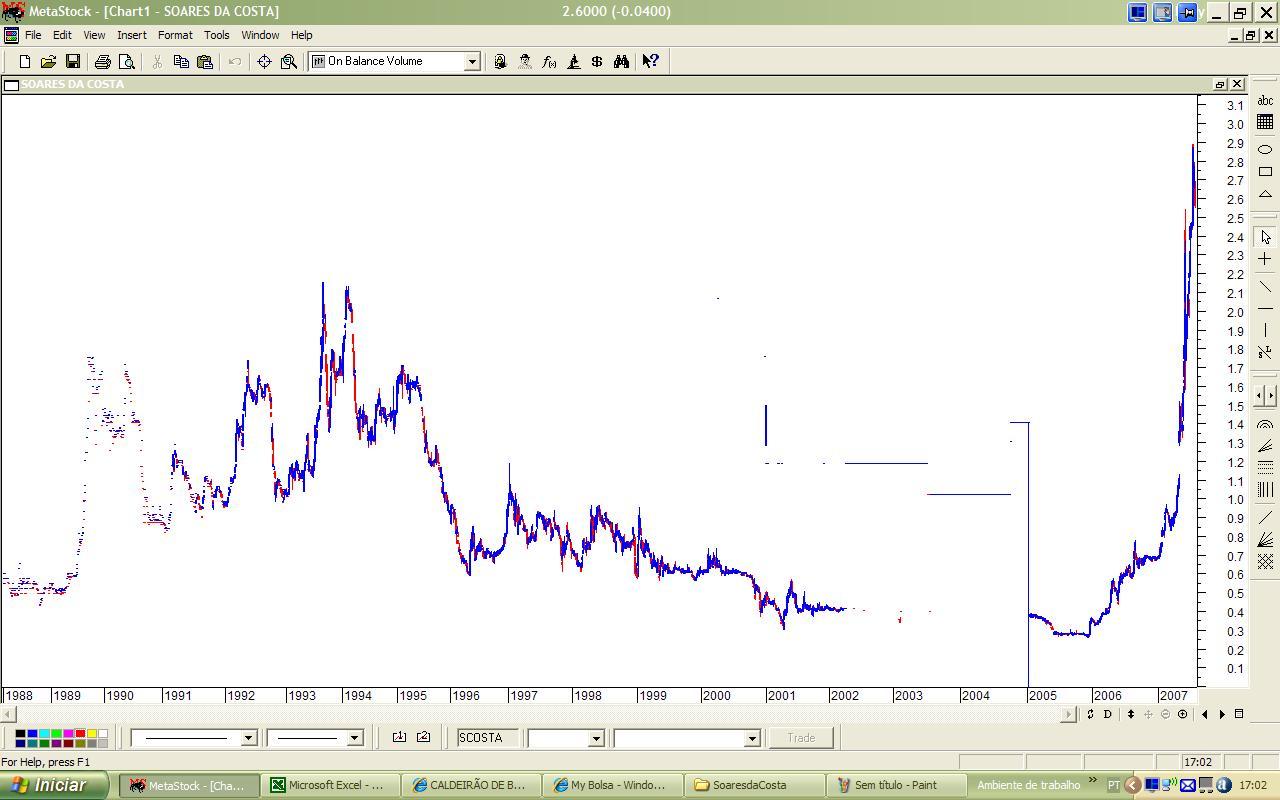
Task: Click the Trade button
Action: coord(801,738)
